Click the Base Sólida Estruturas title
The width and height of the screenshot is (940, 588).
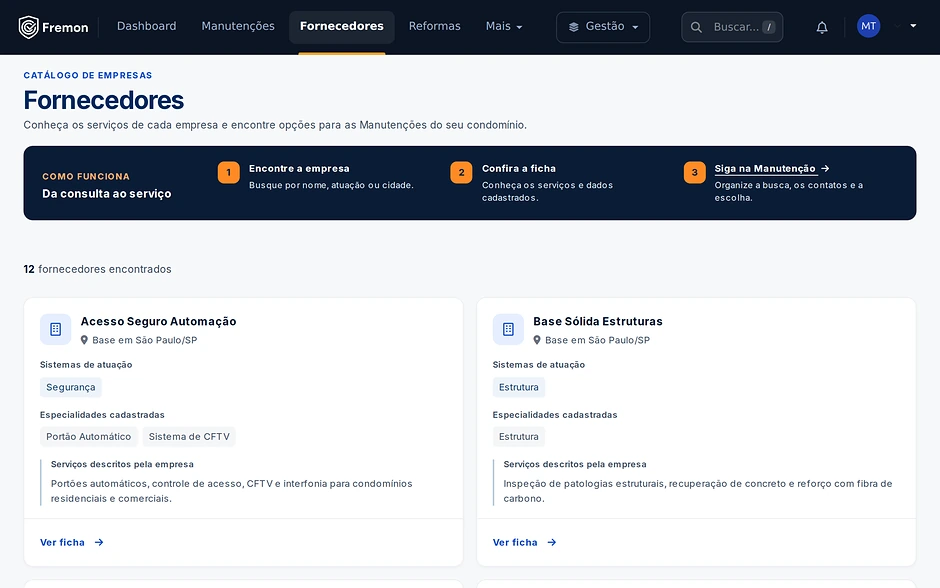pos(598,321)
